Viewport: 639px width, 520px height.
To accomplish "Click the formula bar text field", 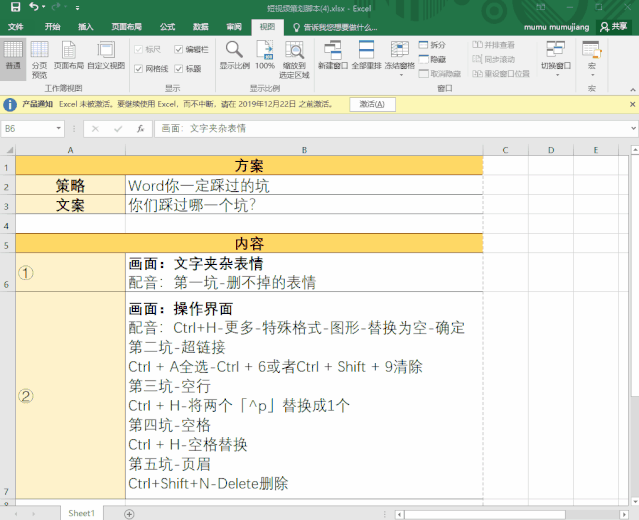I will (x=391, y=129).
